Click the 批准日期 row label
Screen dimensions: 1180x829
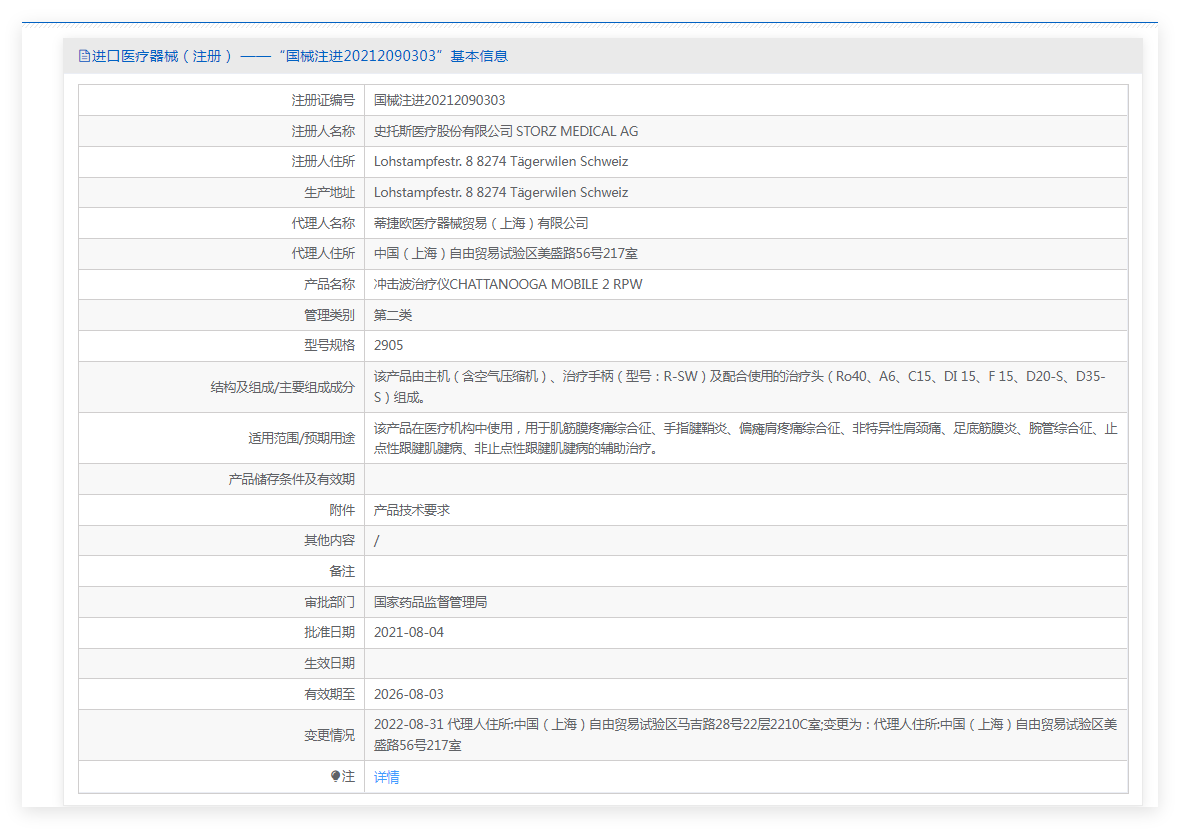(x=329, y=633)
